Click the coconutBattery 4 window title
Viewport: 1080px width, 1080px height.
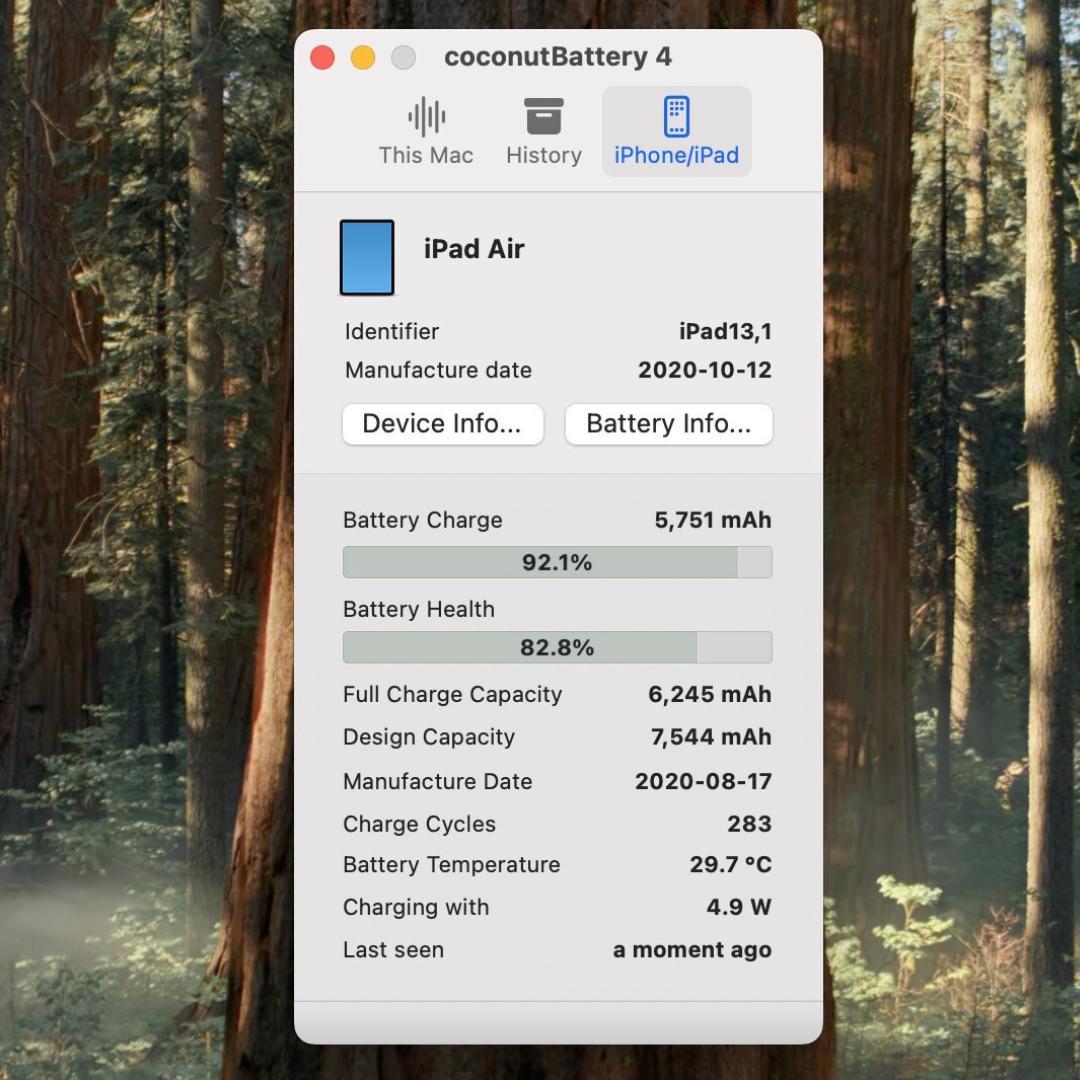click(x=558, y=57)
